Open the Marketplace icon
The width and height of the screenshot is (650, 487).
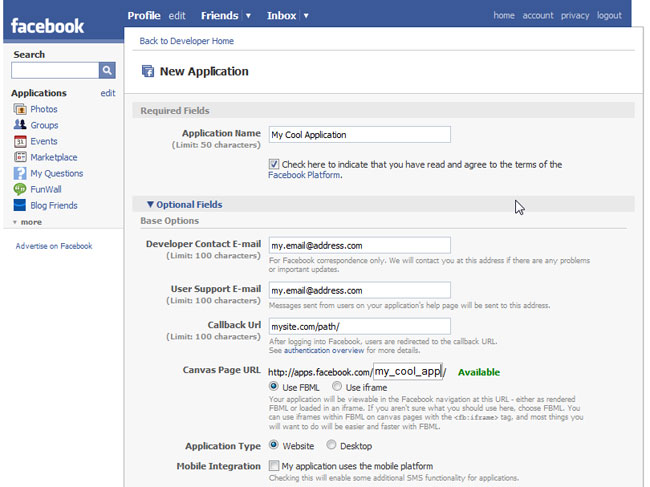pos(20,157)
